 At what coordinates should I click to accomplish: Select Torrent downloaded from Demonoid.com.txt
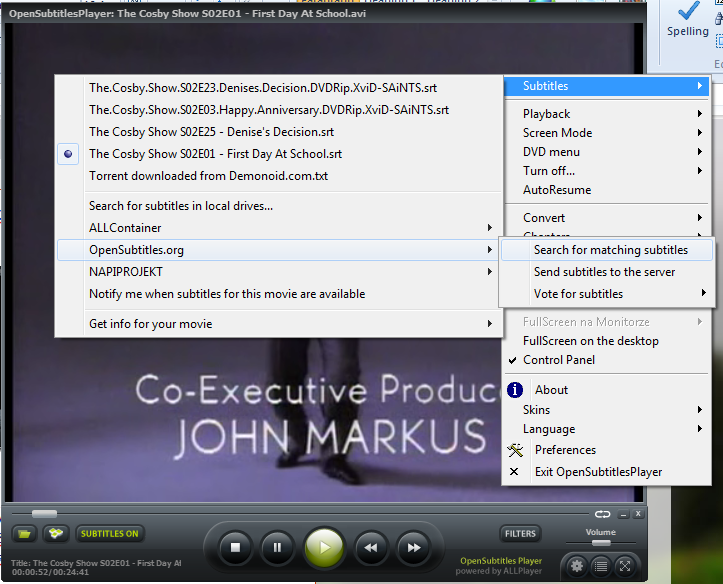tap(279, 176)
